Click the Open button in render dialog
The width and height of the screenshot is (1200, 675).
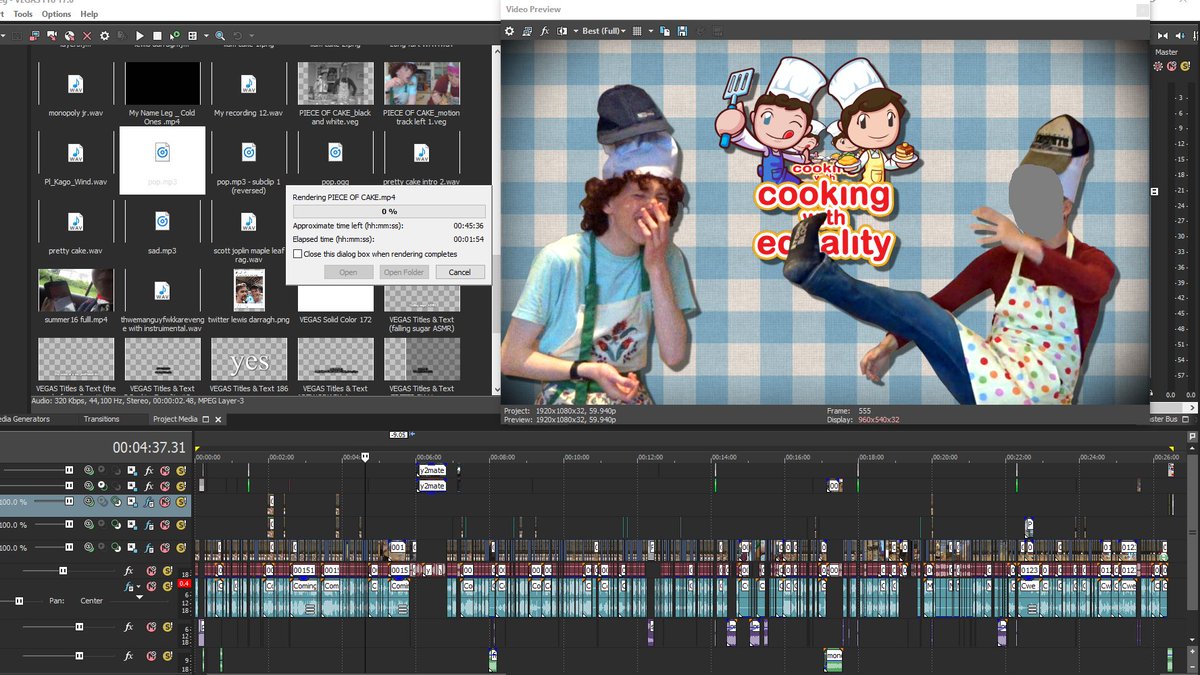(x=348, y=272)
